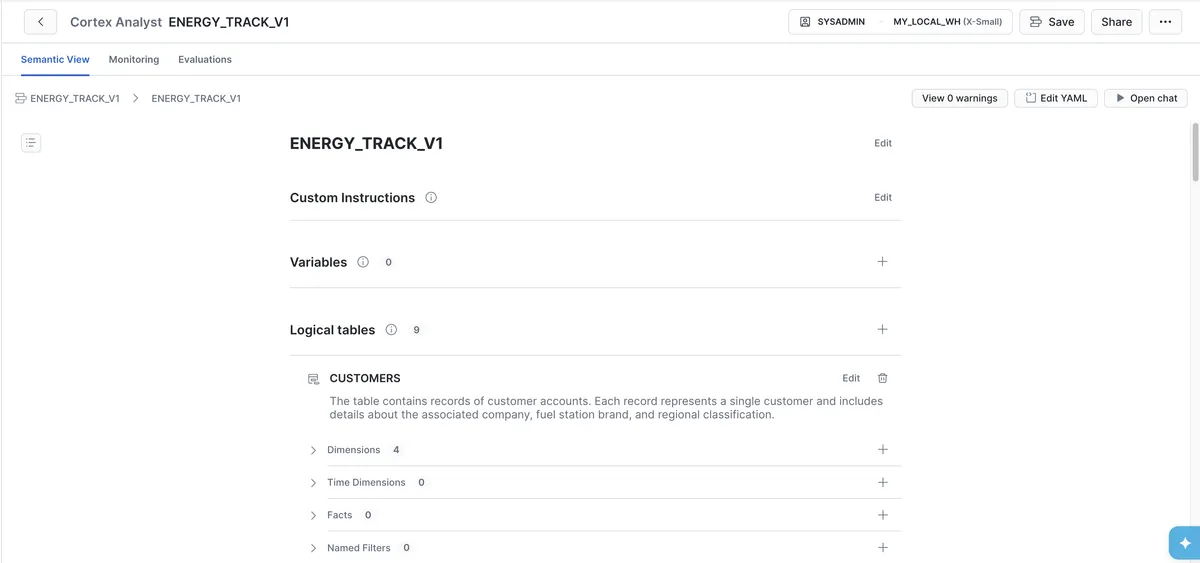1200x563 pixels.
Task: Click the Logical tables info icon
Action: tap(391, 330)
